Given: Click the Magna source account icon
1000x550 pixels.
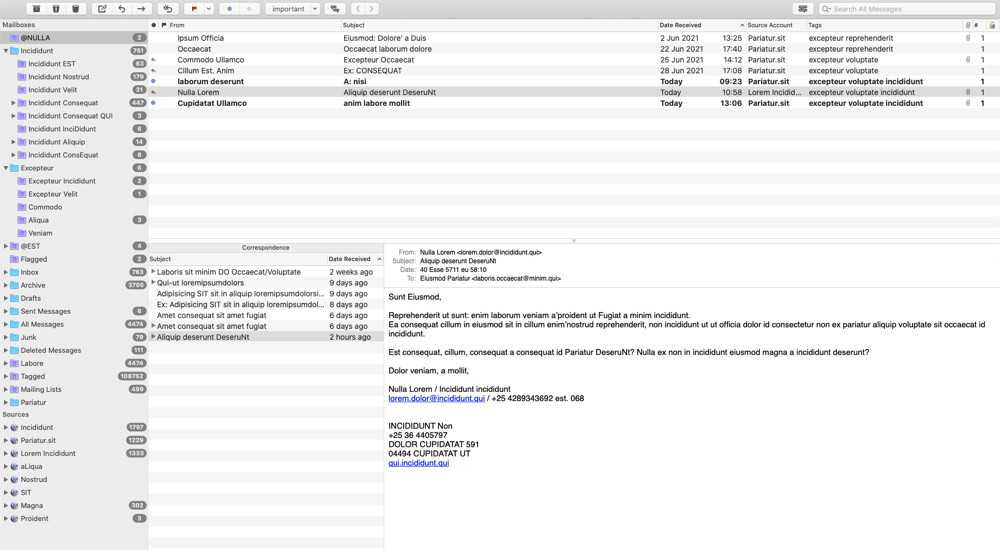Looking at the screenshot, I should pyautogui.click(x=14, y=505).
